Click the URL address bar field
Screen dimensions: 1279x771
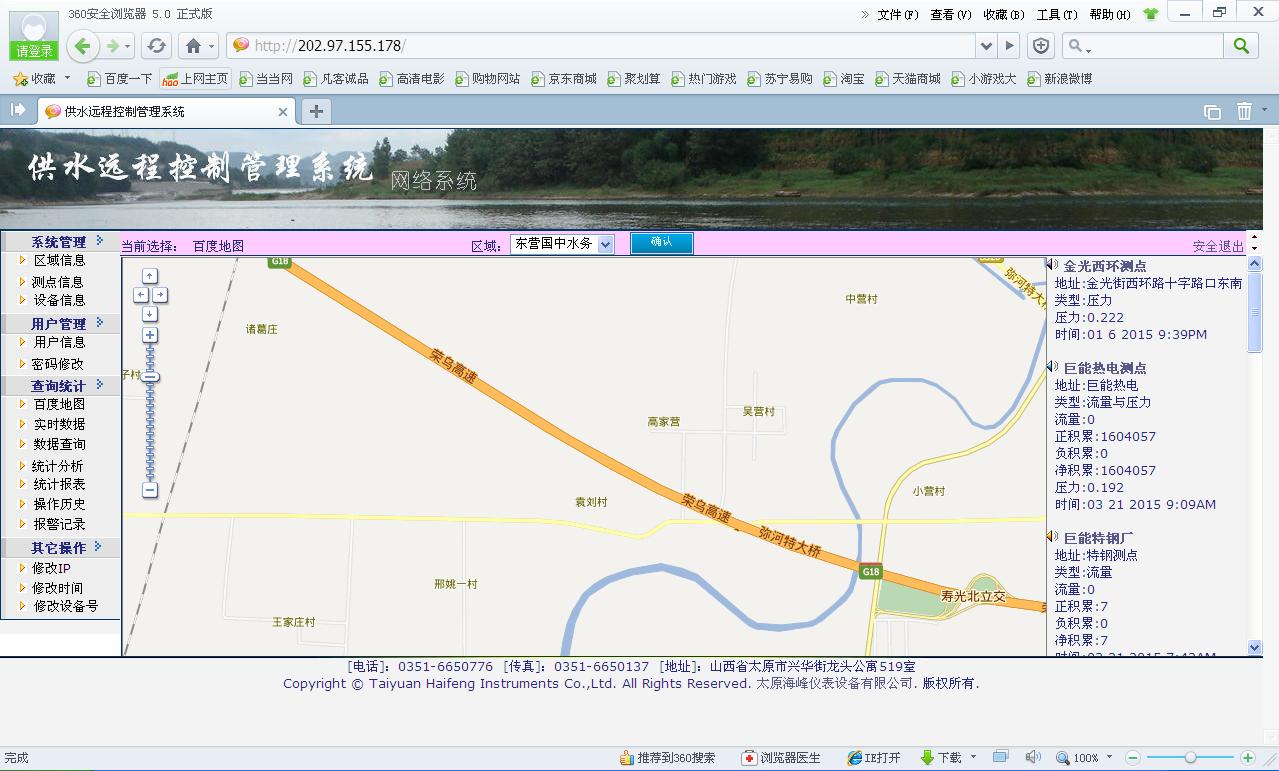(x=600, y=46)
